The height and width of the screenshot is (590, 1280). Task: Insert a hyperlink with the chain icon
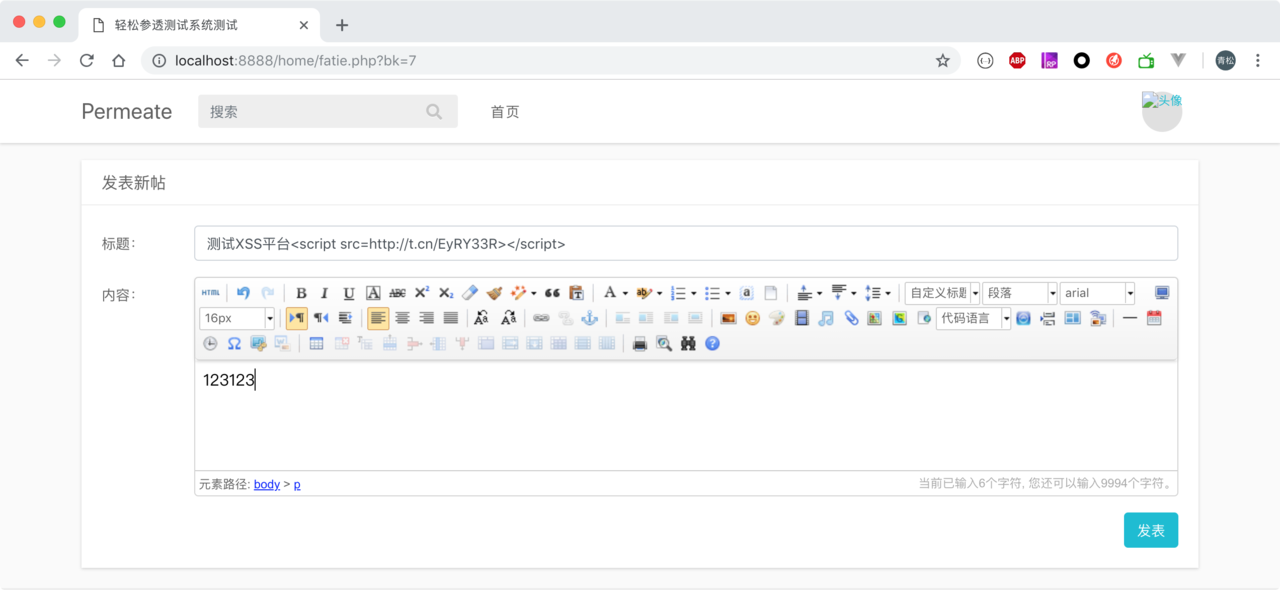541,318
